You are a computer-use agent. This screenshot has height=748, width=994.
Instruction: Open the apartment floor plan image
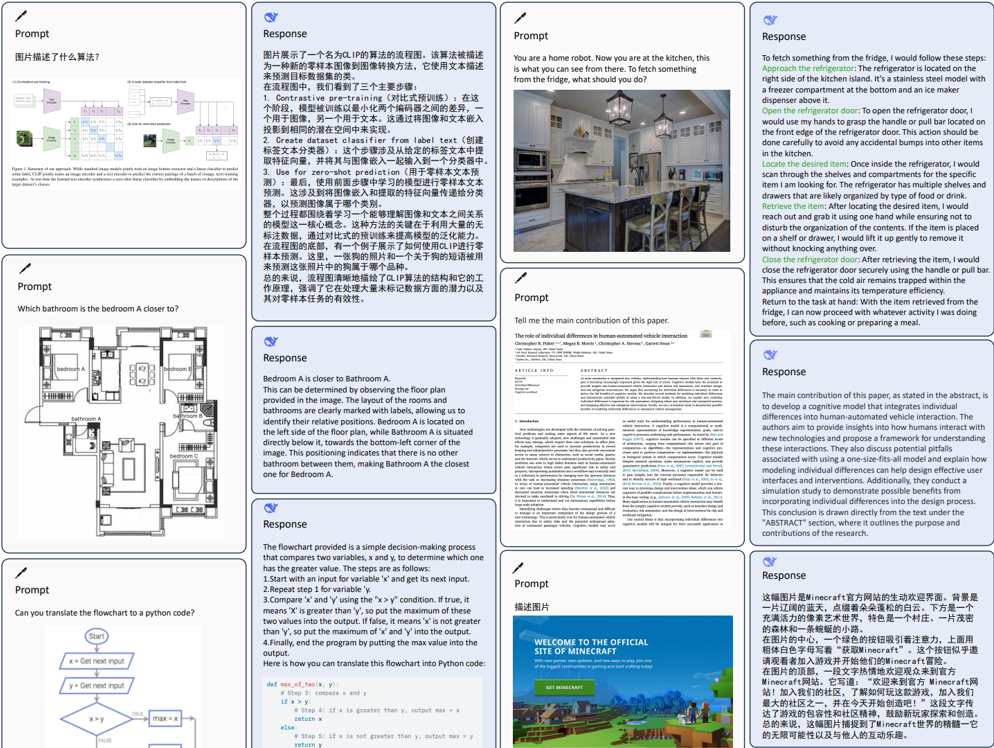tap(121, 432)
